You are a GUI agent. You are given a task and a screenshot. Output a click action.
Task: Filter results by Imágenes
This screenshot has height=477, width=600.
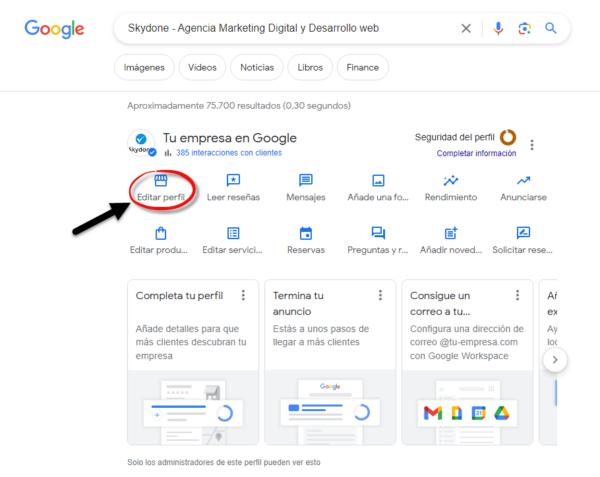pos(144,67)
